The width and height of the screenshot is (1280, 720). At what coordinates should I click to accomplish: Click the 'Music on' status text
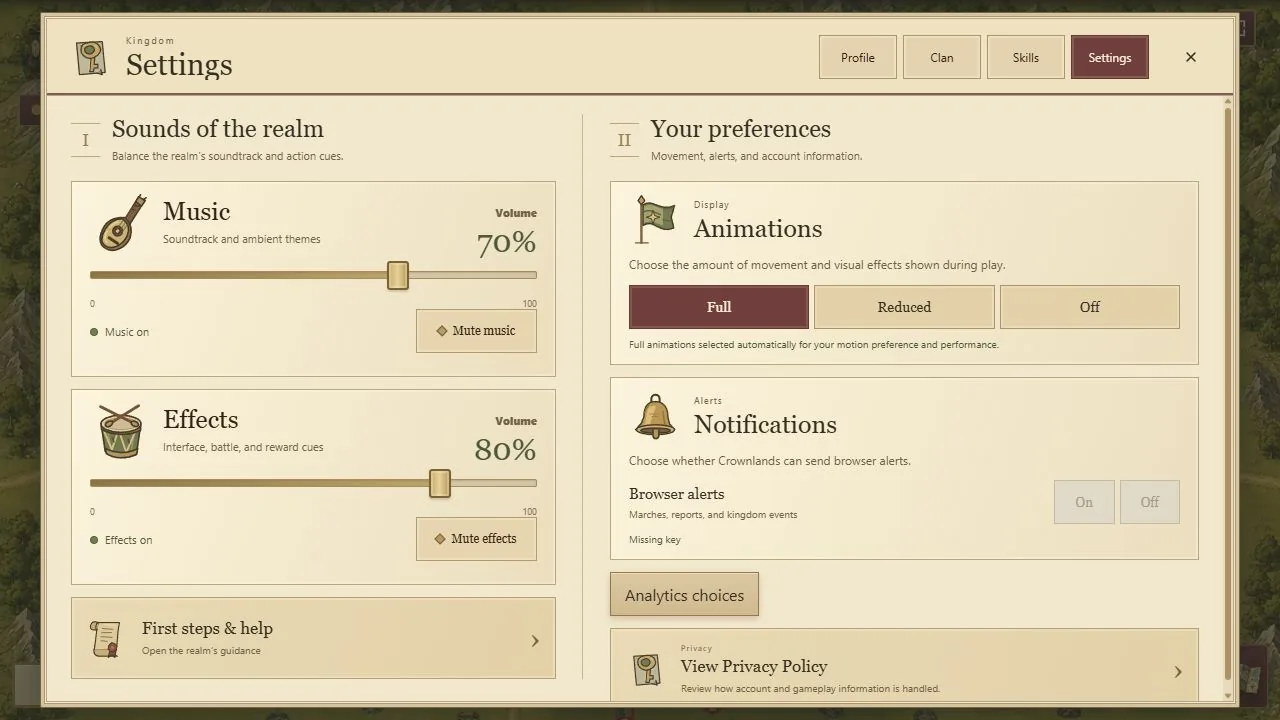coord(127,332)
